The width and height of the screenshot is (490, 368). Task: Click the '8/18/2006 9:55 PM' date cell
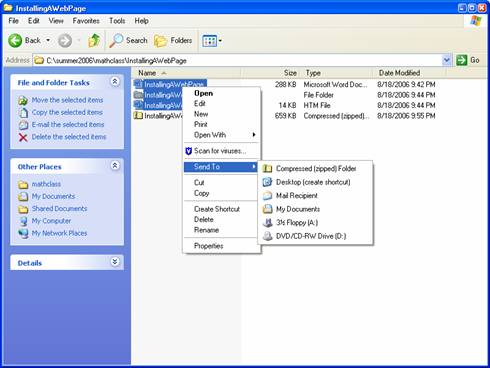click(x=406, y=116)
